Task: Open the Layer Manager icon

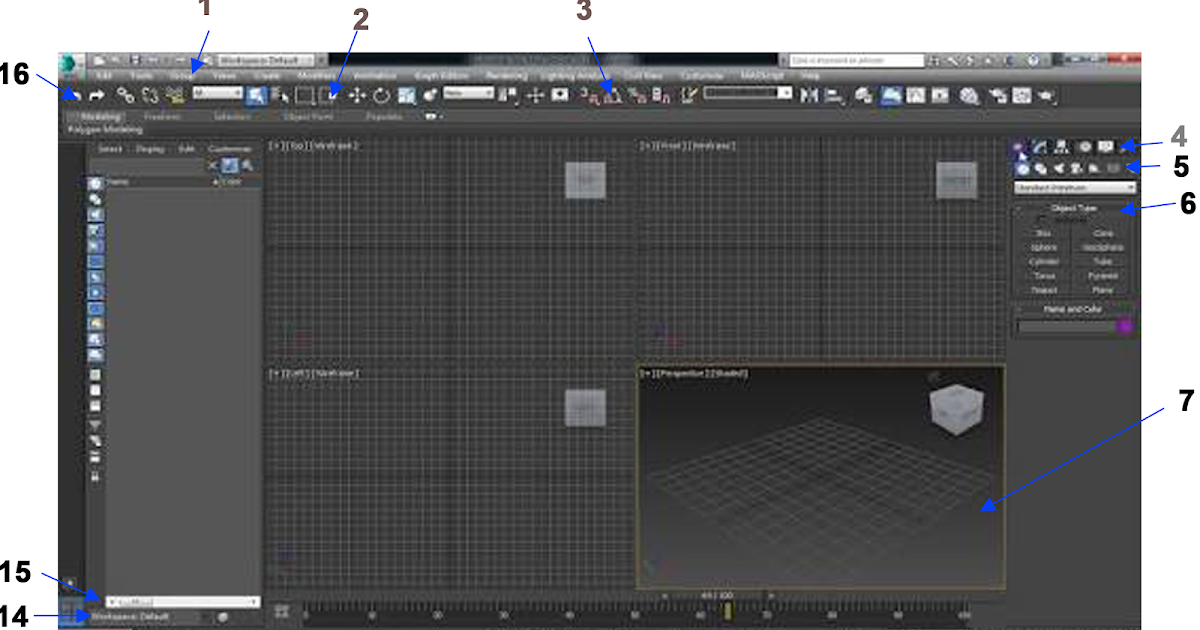Action: (x=864, y=96)
